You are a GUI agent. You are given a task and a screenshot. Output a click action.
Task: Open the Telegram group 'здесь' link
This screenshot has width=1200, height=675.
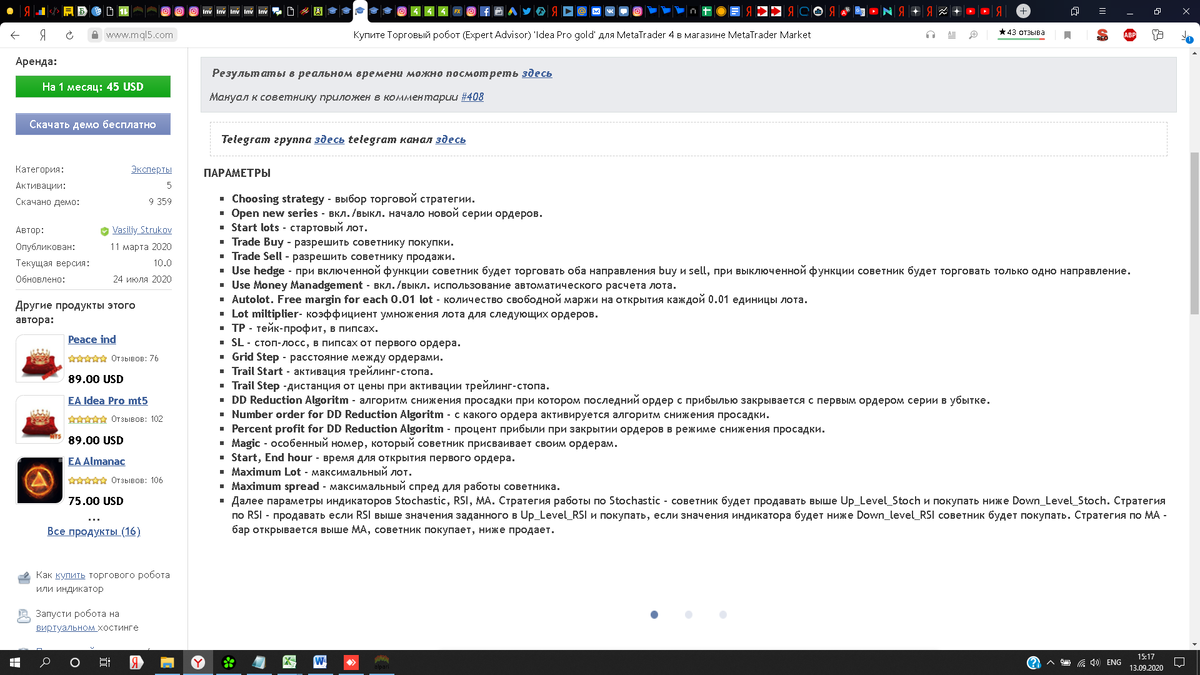coord(330,139)
